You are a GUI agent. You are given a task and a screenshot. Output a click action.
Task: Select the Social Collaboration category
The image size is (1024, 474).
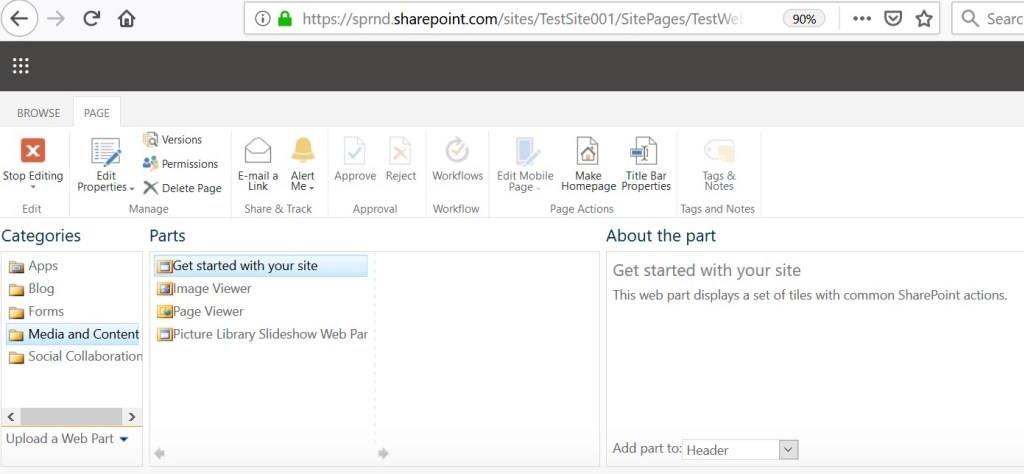tap(75, 356)
